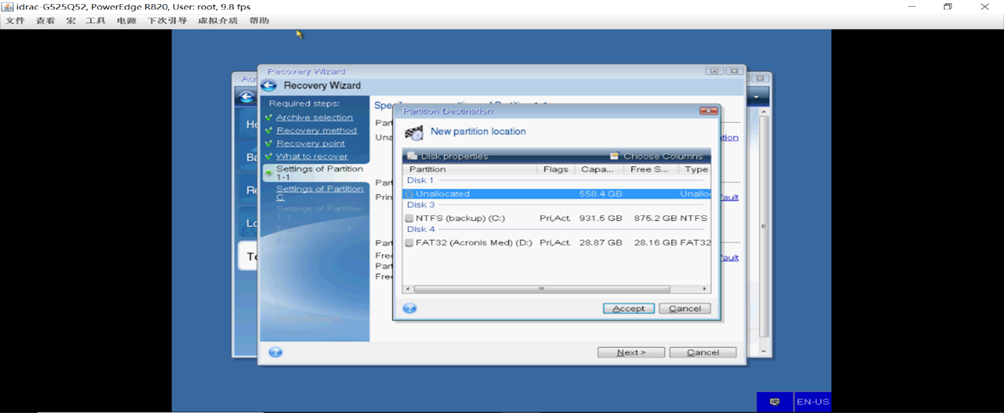Click the keyboard icon in the tray
The height and width of the screenshot is (413, 1004).
click(x=775, y=402)
